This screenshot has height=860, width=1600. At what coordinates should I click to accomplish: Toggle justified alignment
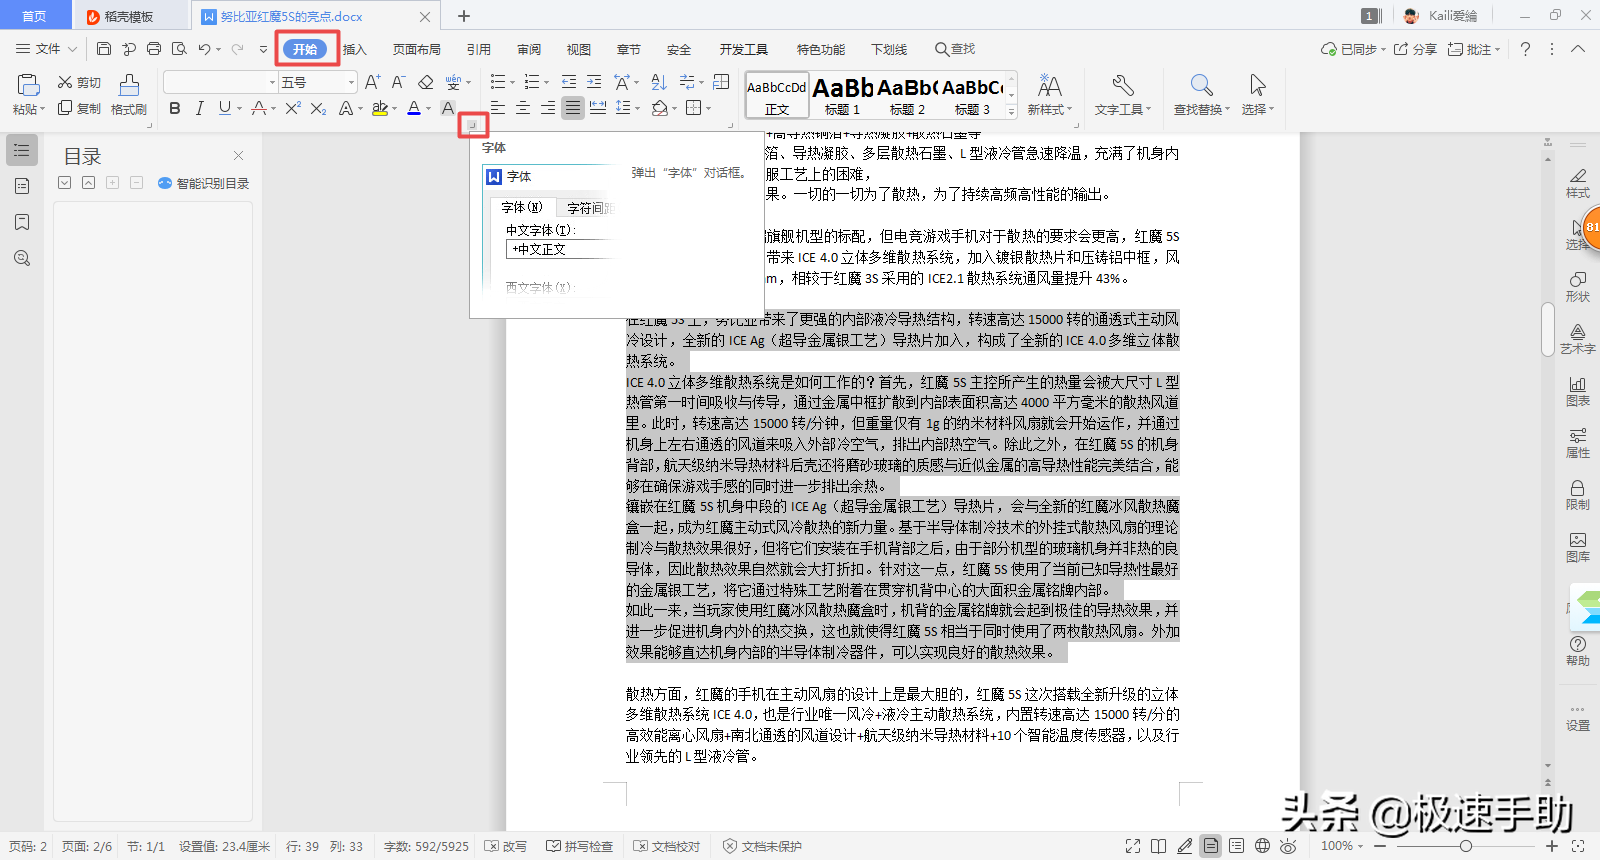[572, 108]
